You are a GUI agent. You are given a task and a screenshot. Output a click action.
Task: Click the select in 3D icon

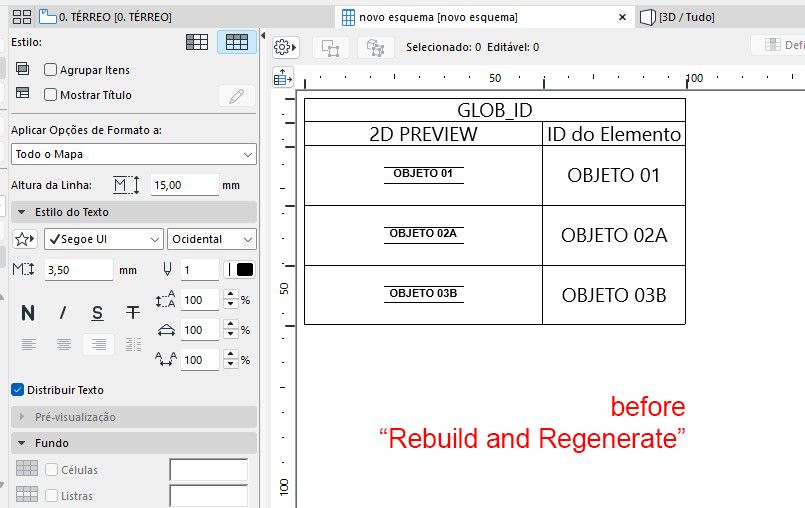pyautogui.click(x=375, y=48)
